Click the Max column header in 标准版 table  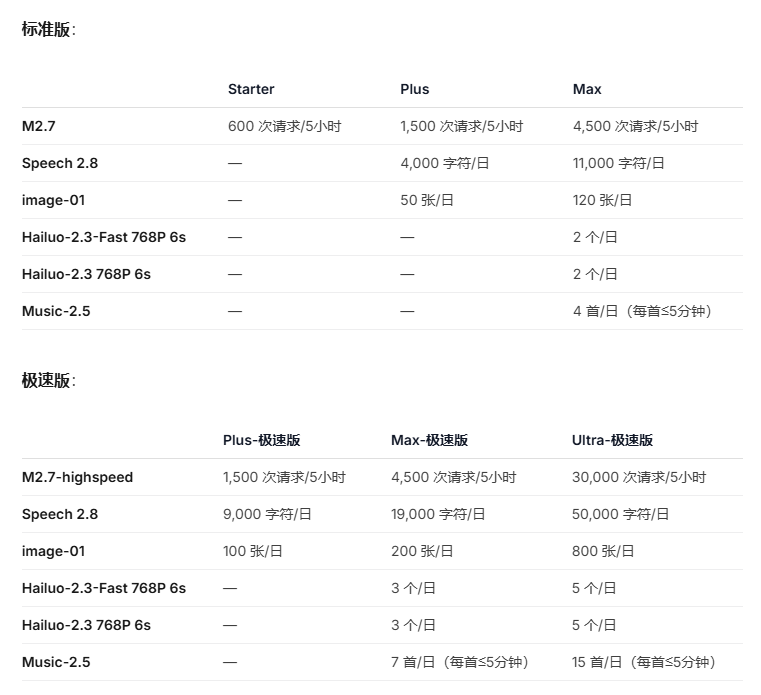click(587, 90)
